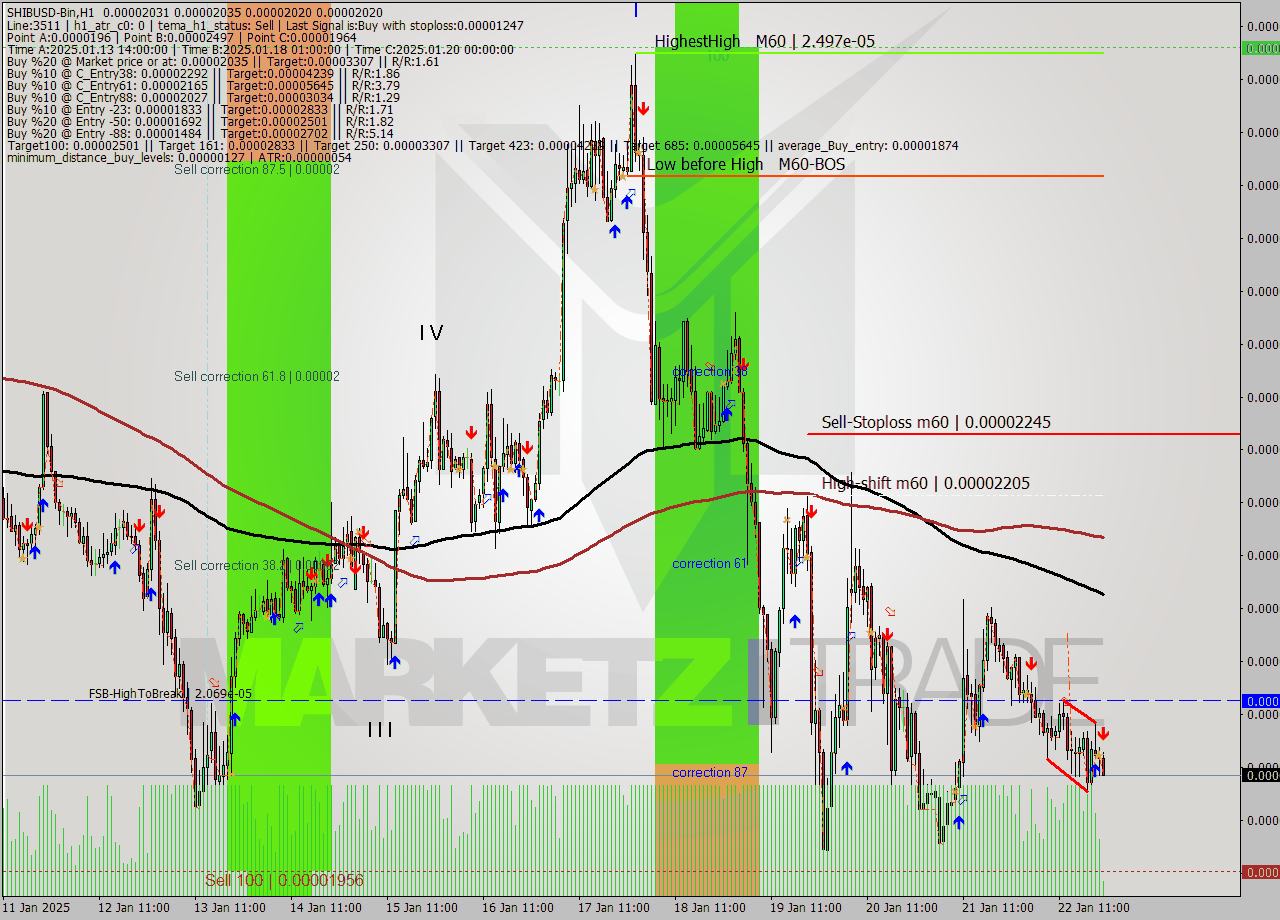
Task: Click the blue 'correction 38' label
Action: (x=710, y=371)
